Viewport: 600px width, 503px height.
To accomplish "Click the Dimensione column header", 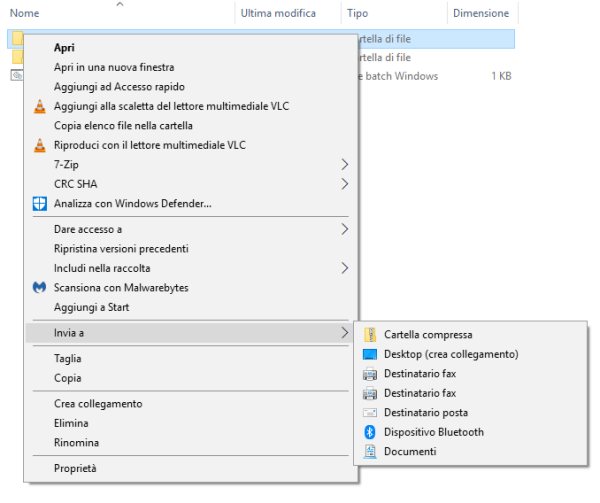I will [481, 14].
